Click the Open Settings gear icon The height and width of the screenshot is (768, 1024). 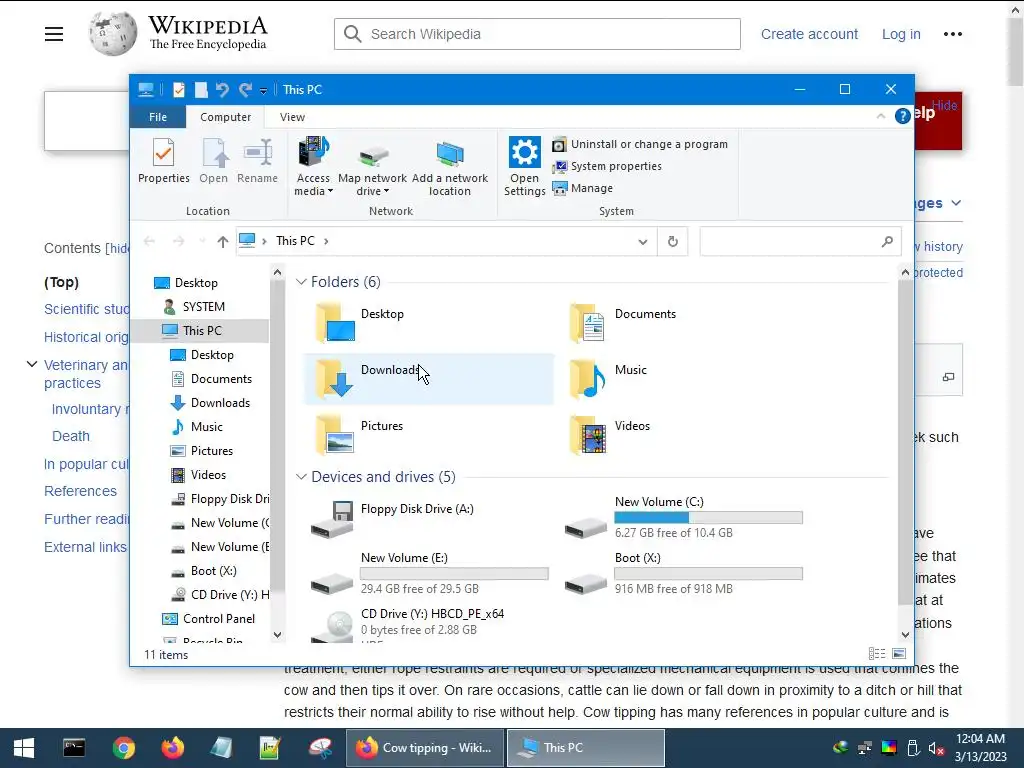click(524, 152)
